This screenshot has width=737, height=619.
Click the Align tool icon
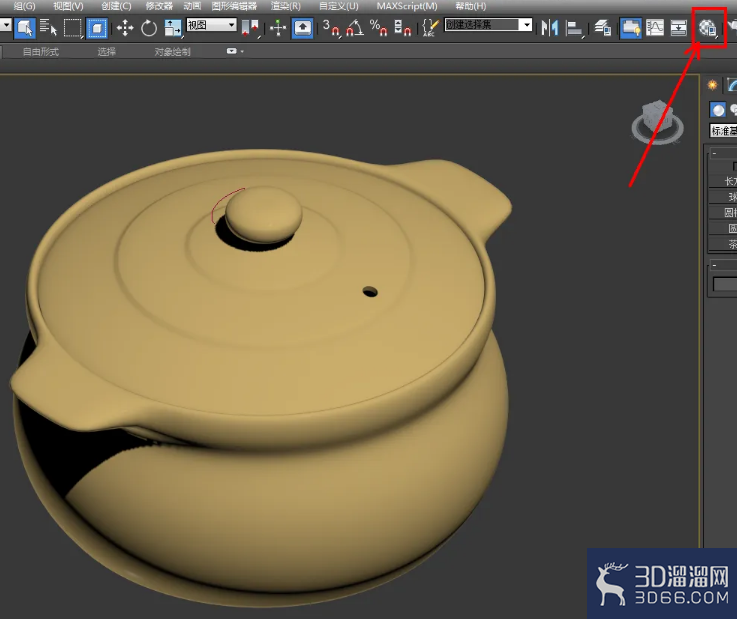point(573,28)
